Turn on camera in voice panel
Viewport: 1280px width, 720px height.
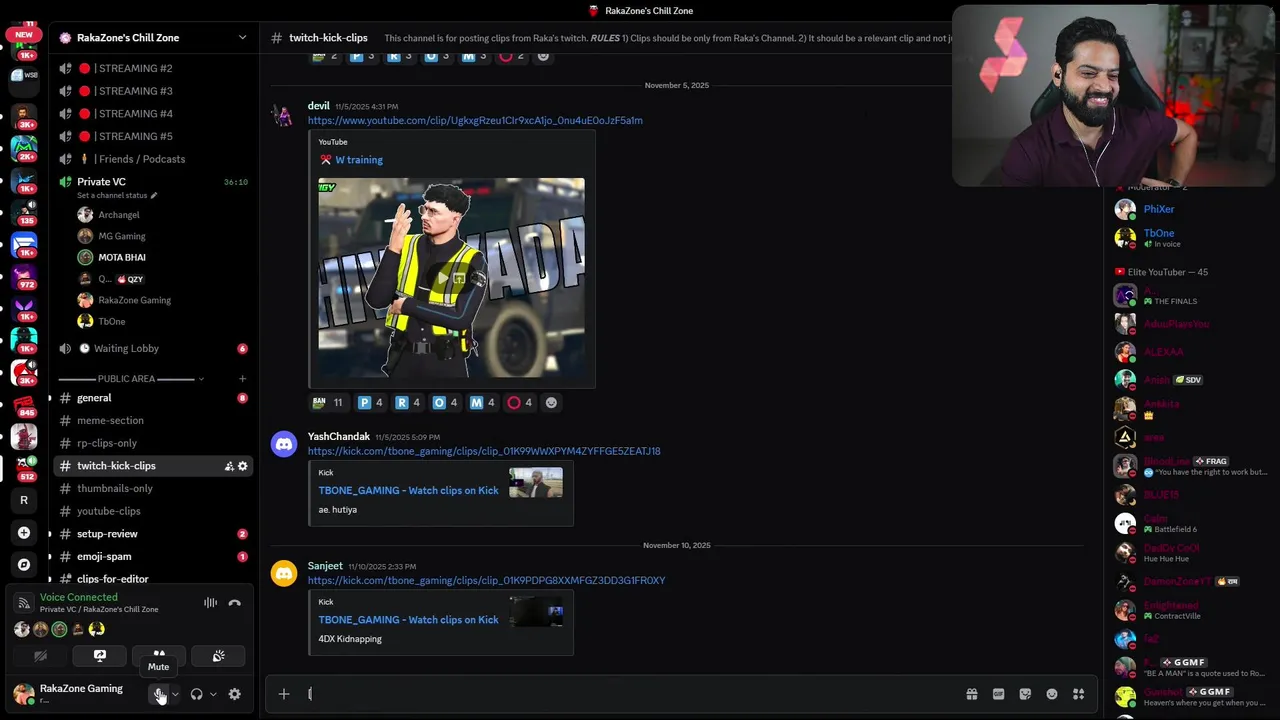click(40, 656)
